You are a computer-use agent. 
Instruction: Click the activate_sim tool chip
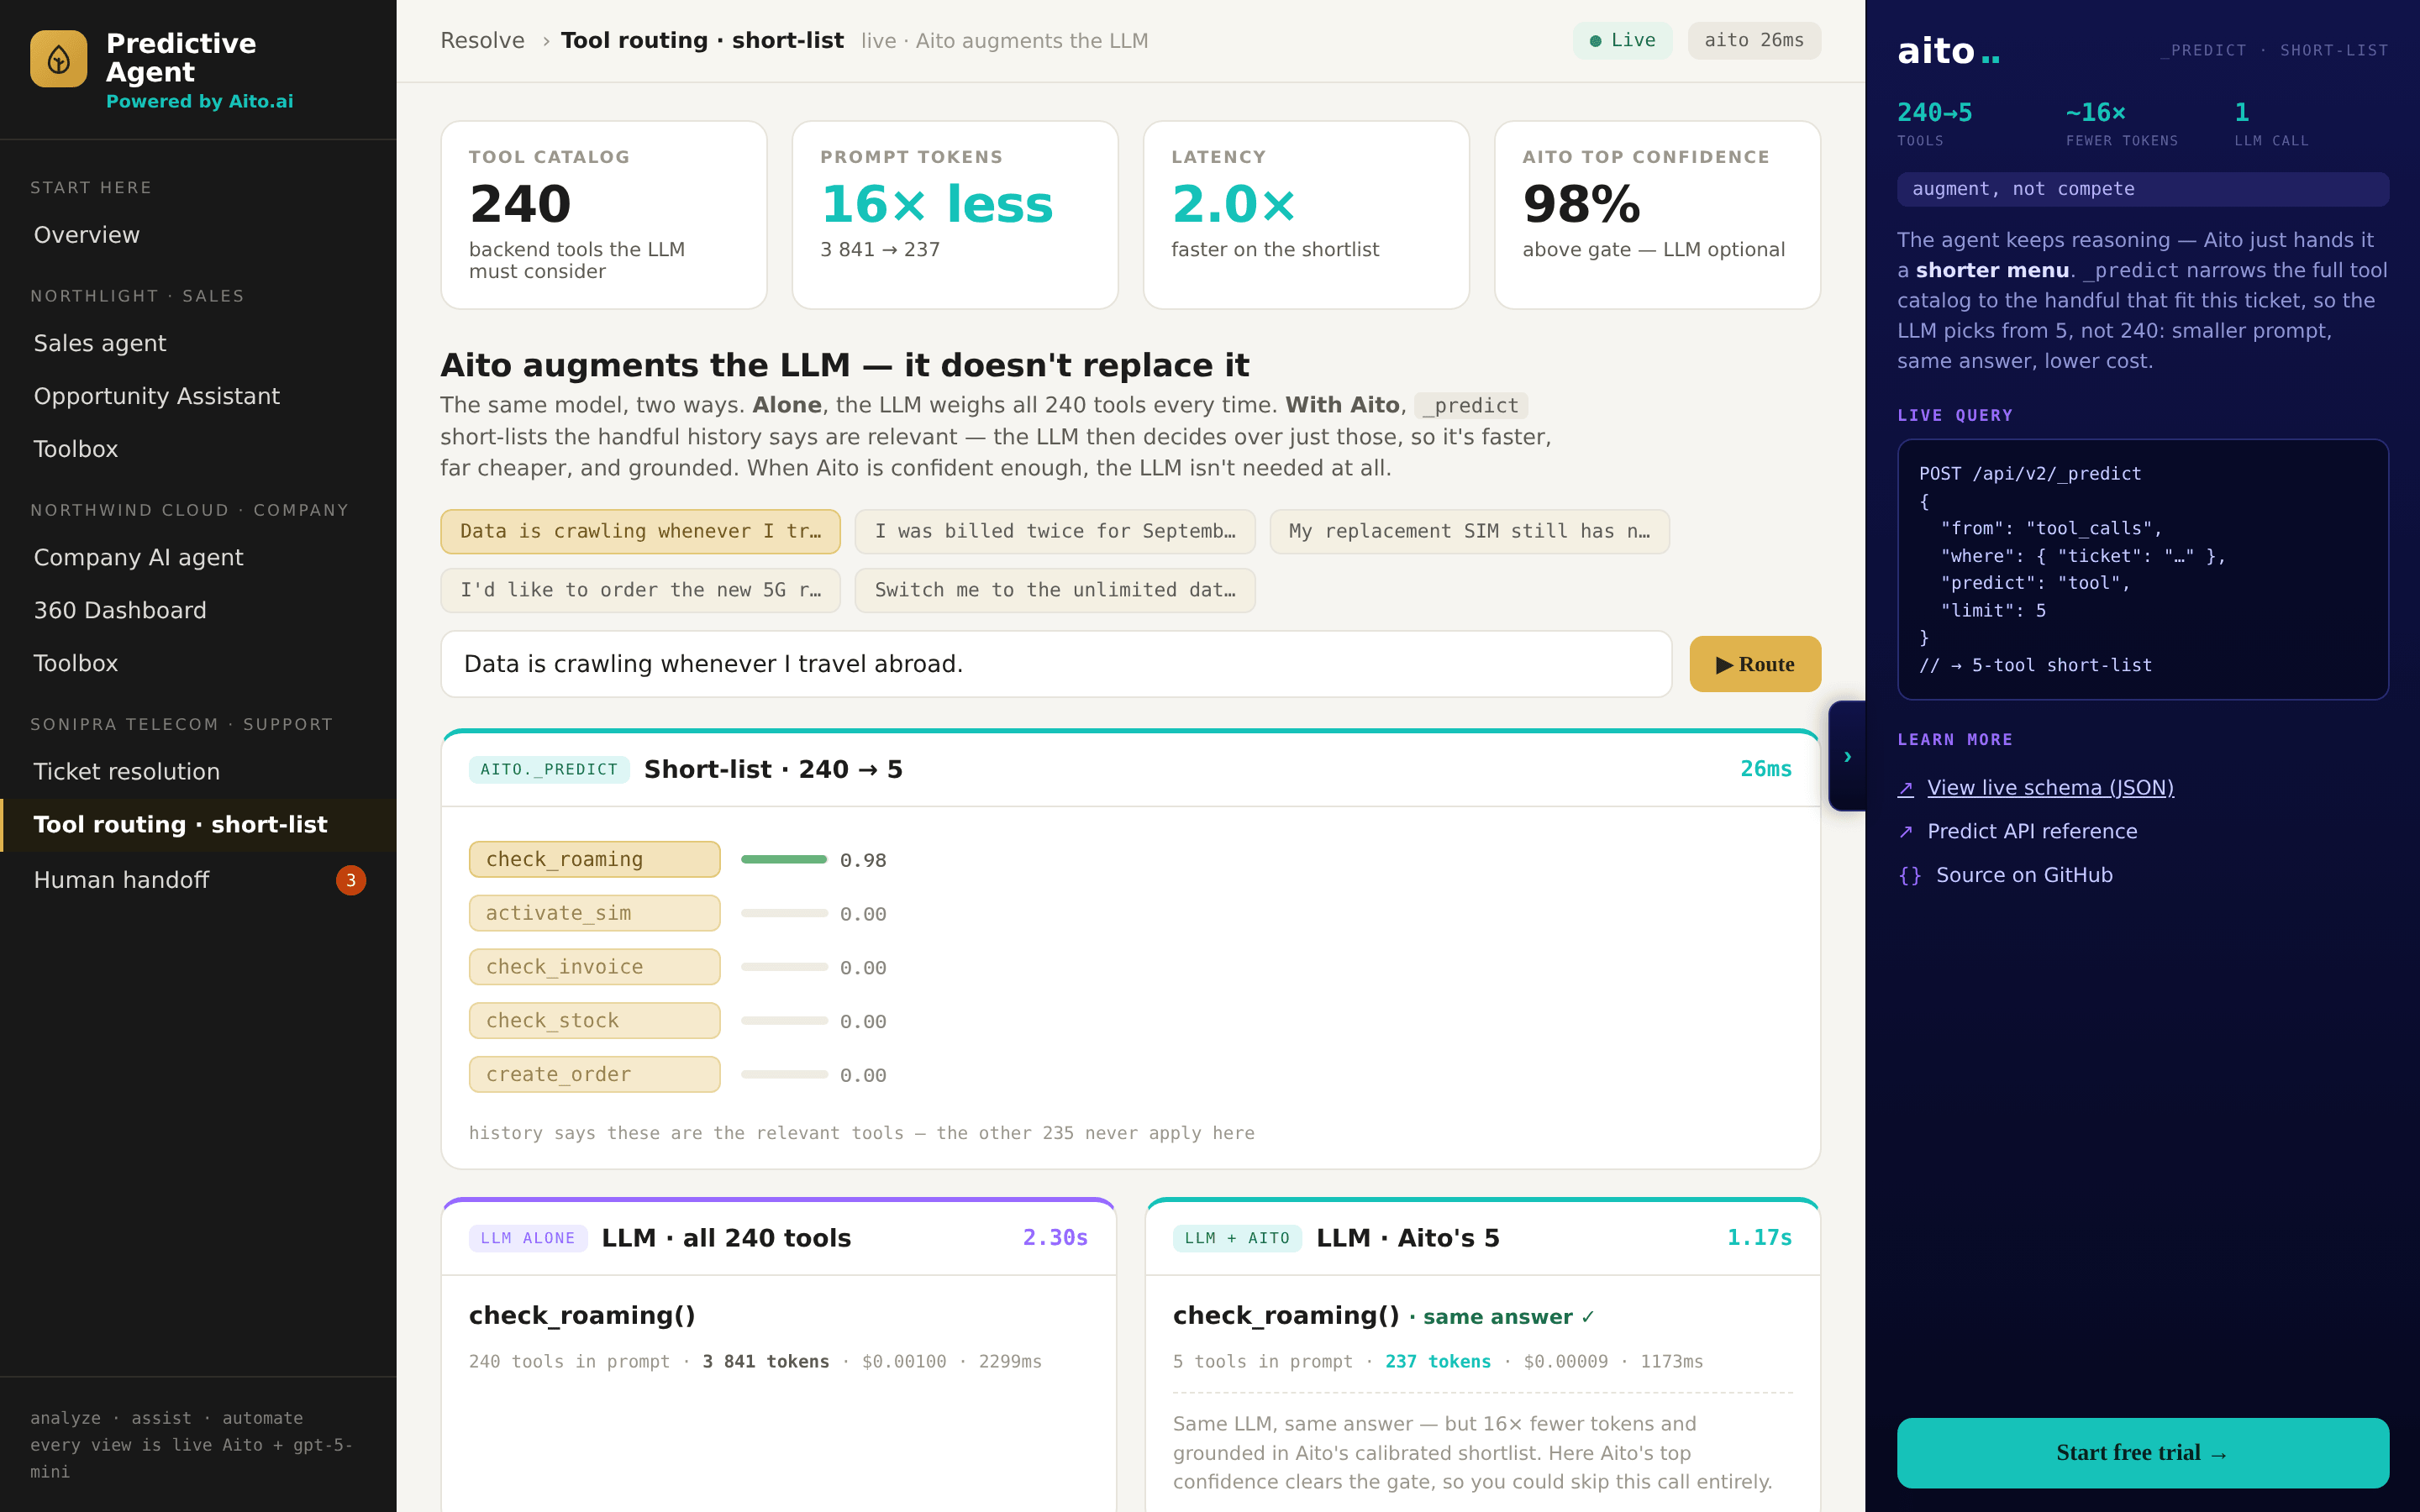(594, 914)
